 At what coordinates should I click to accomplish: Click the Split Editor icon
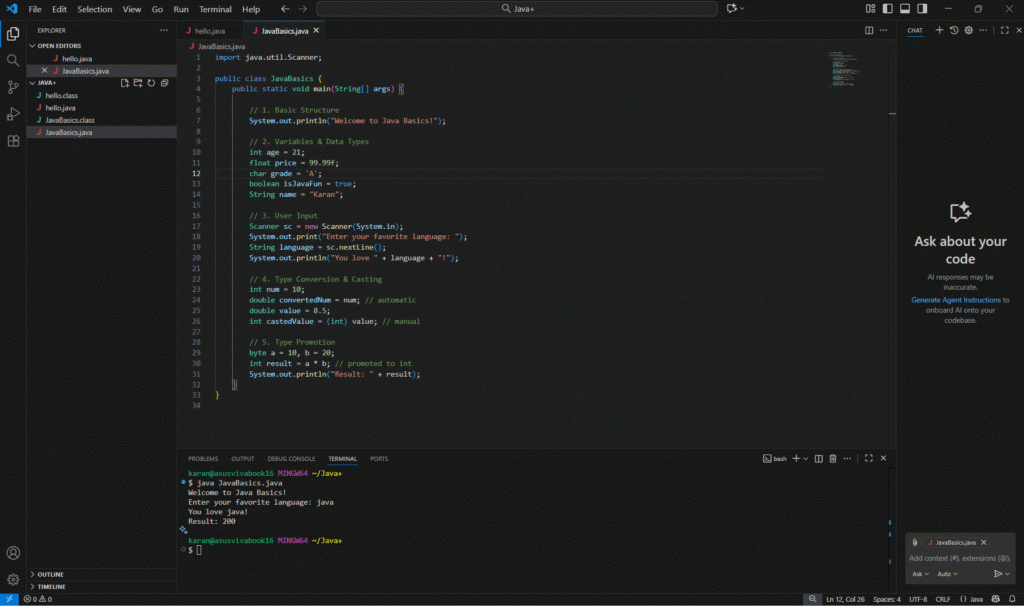click(x=871, y=30)
